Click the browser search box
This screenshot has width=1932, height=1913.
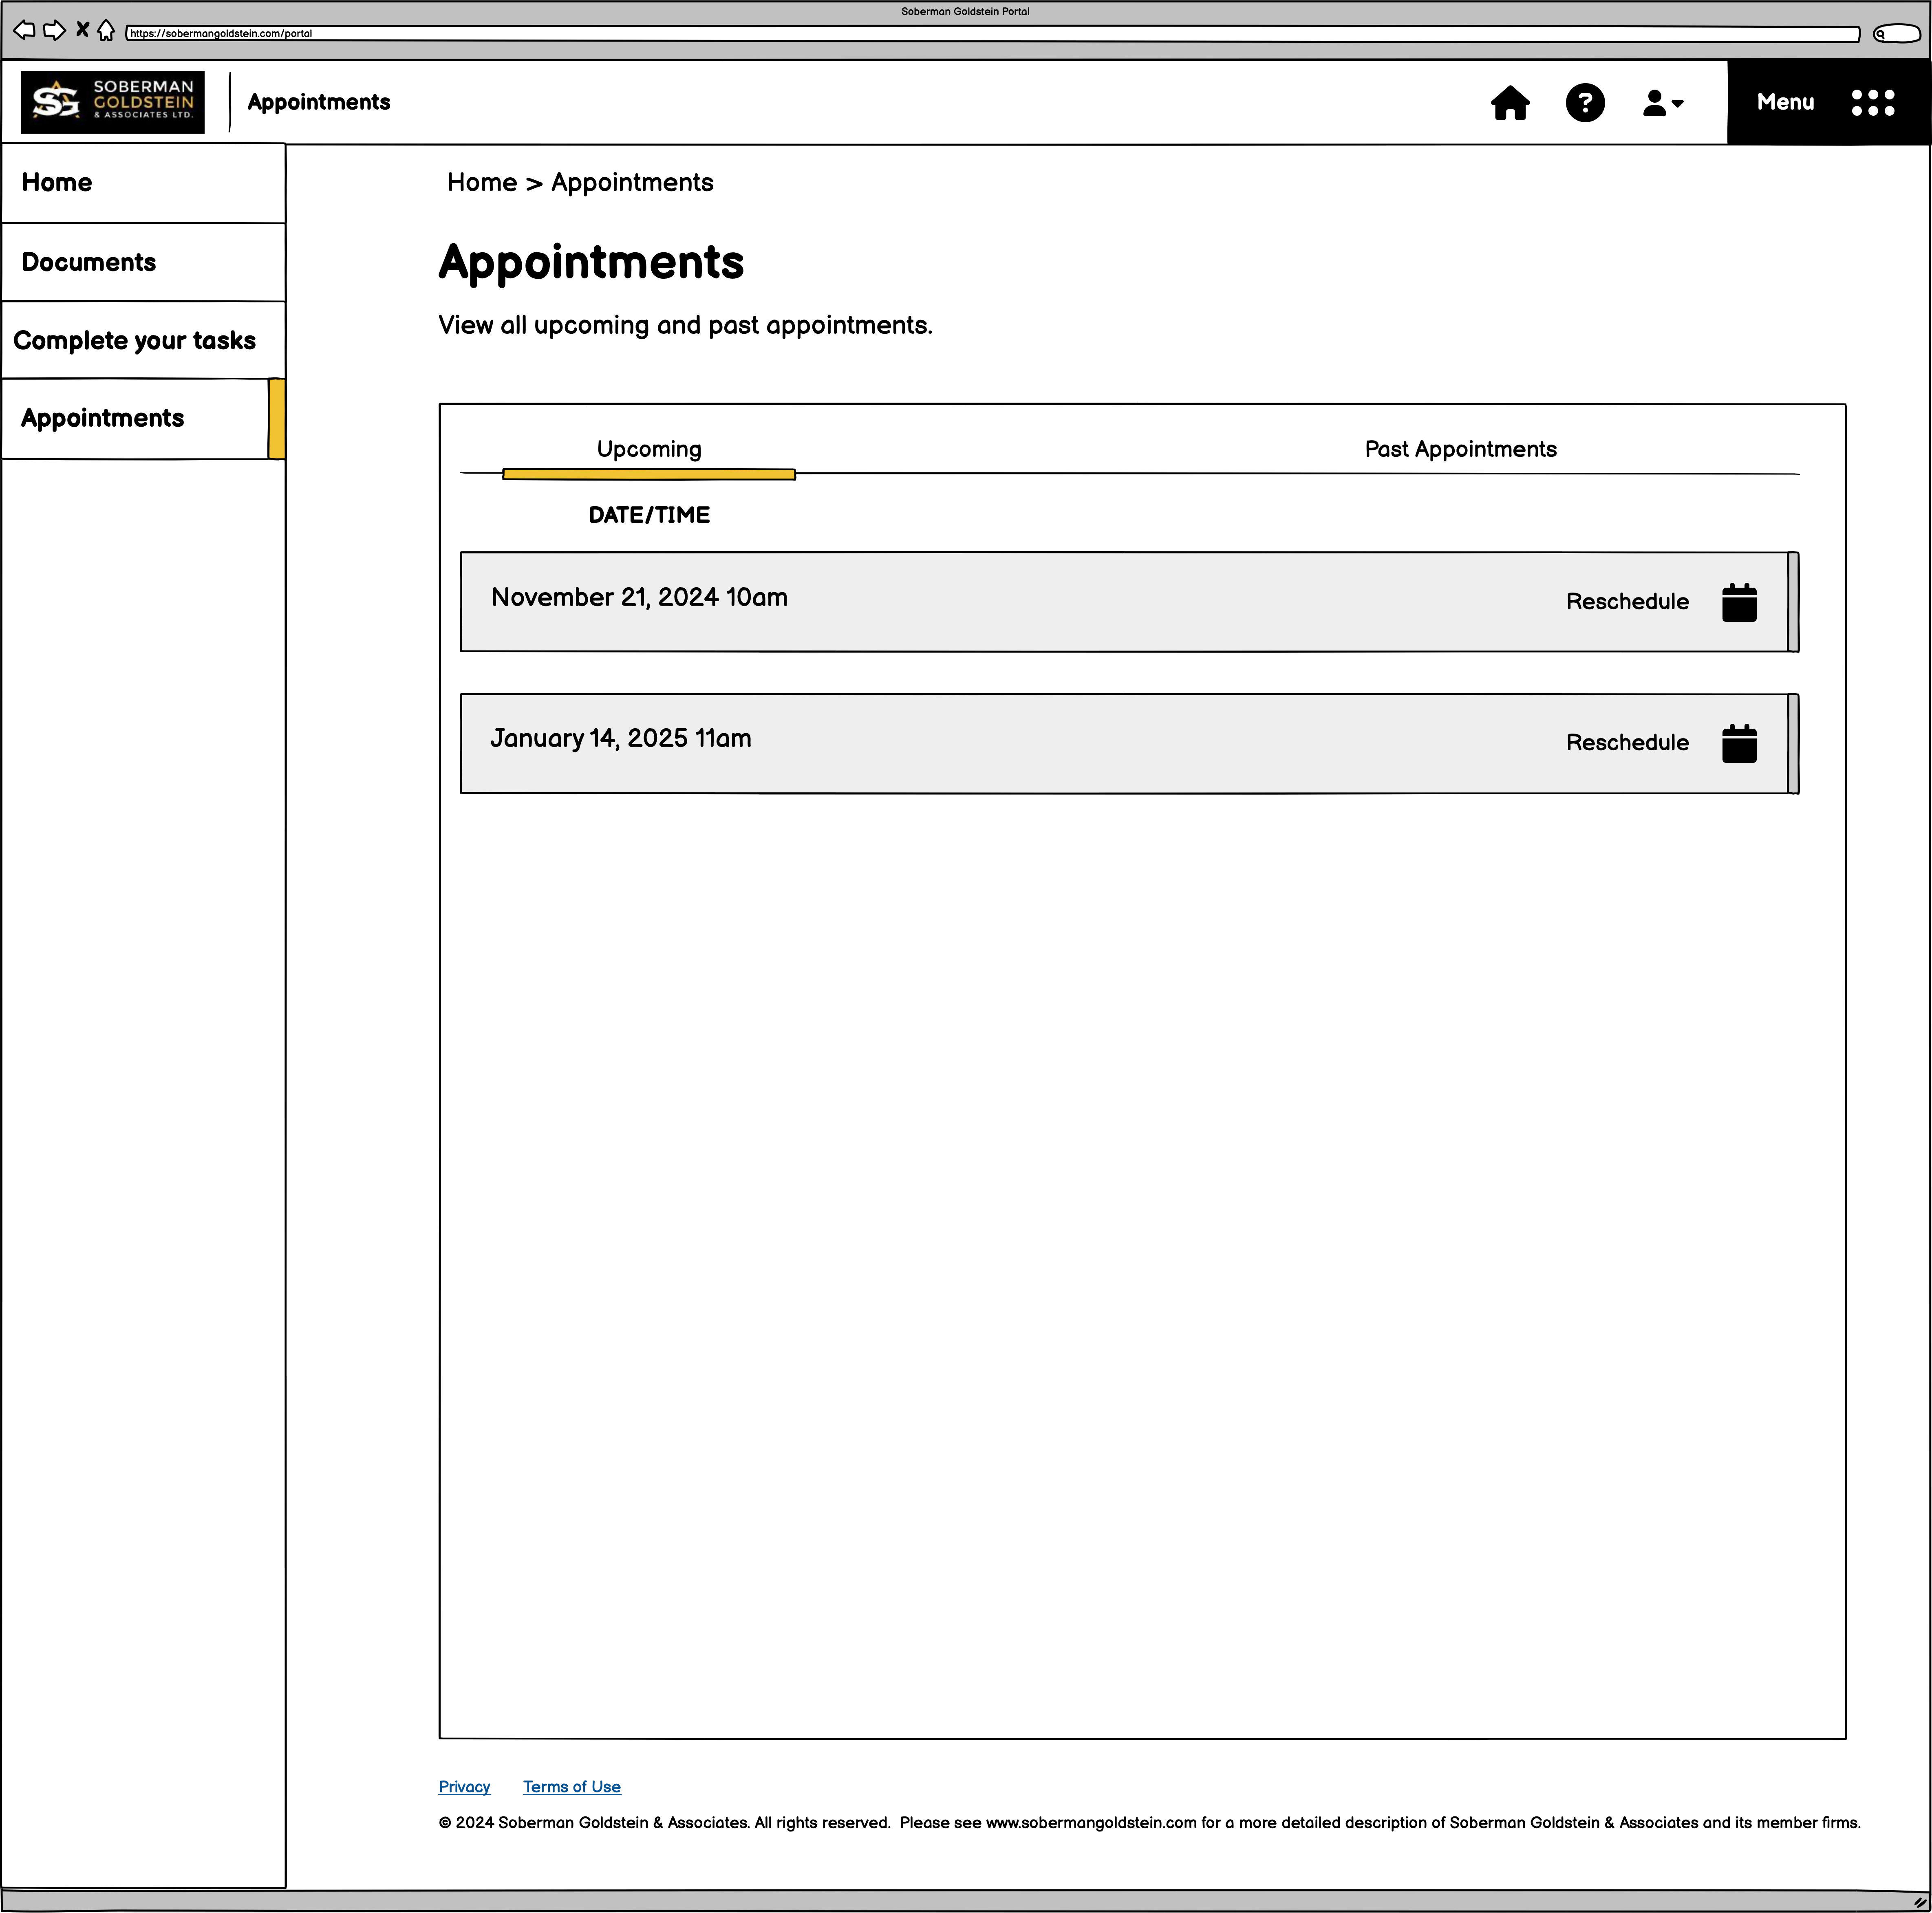coord(1896,34)
